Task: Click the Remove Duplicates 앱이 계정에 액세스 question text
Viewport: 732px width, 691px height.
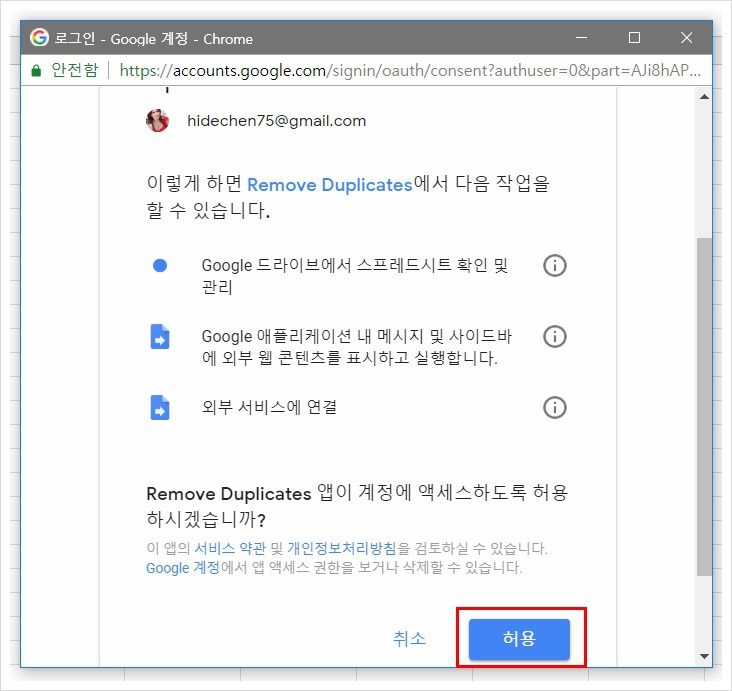Action: (x=357, y=506)
